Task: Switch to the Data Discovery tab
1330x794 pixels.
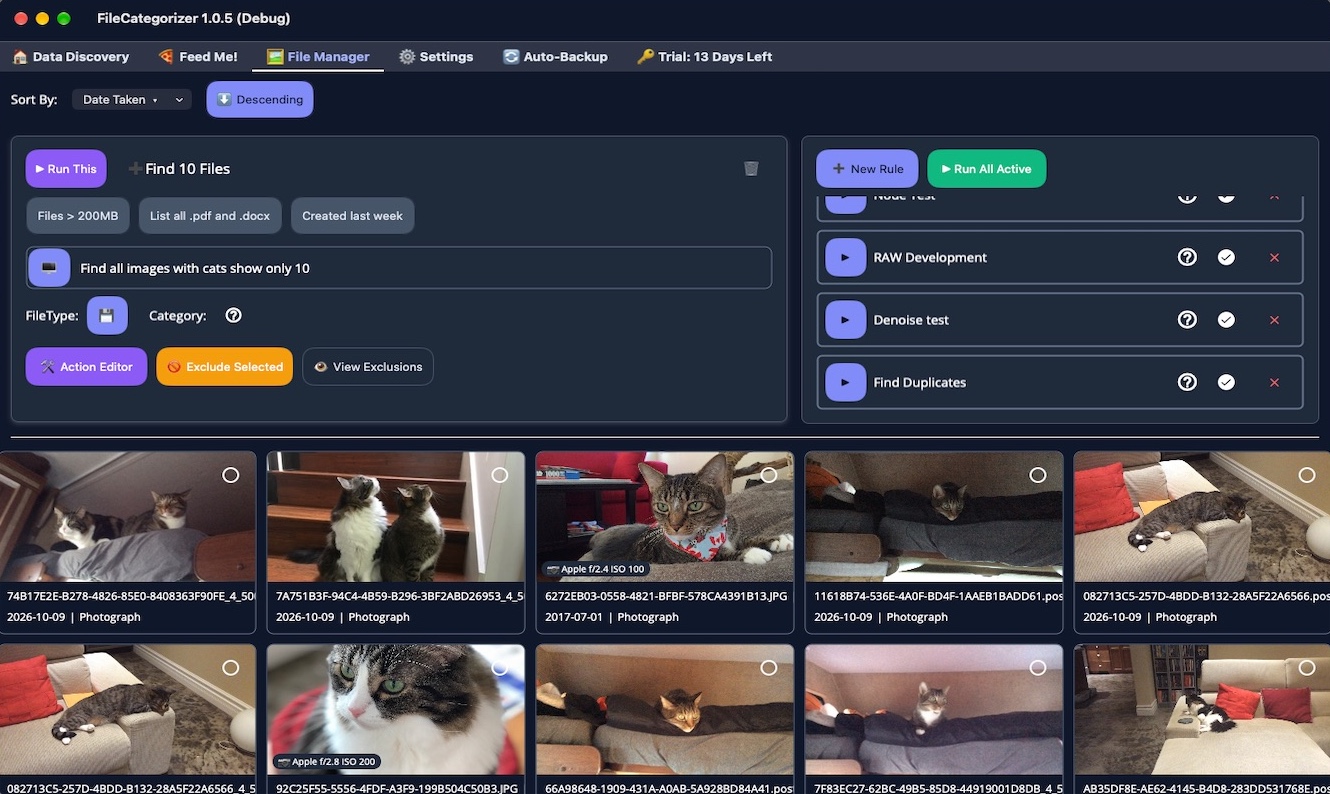Action: (71, 57)
